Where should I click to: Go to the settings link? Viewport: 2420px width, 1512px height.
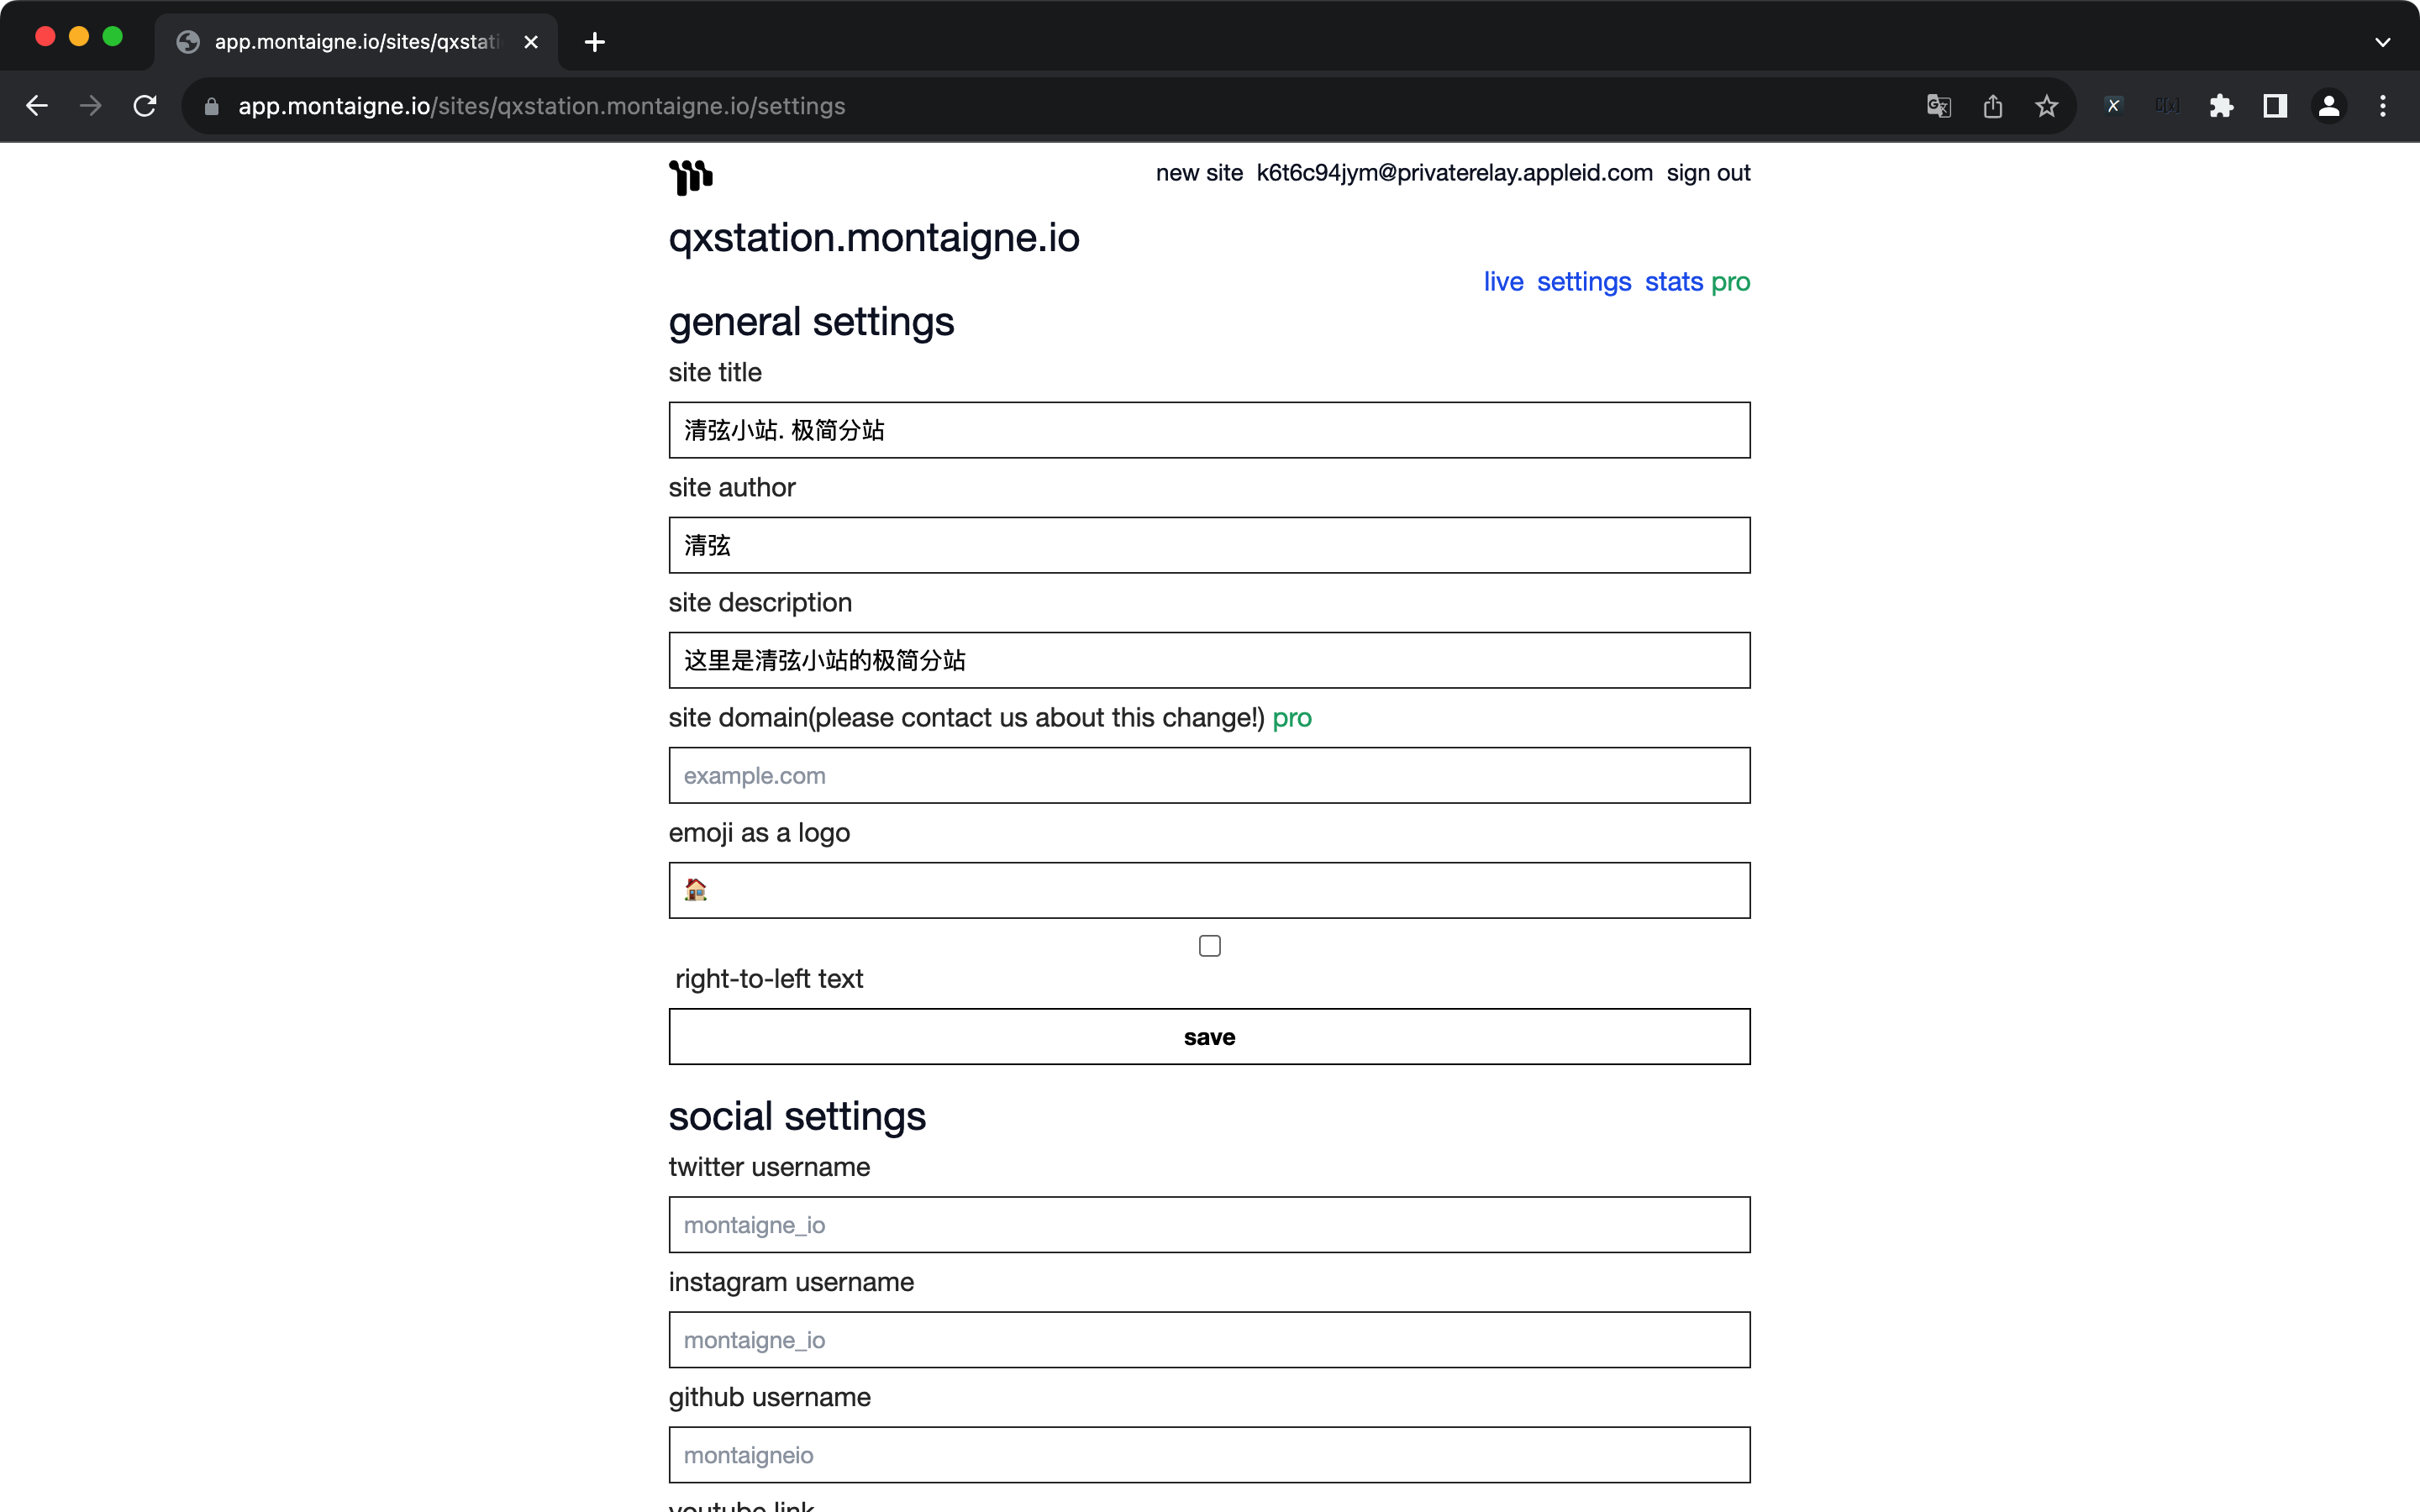(x=1584, y=282)
